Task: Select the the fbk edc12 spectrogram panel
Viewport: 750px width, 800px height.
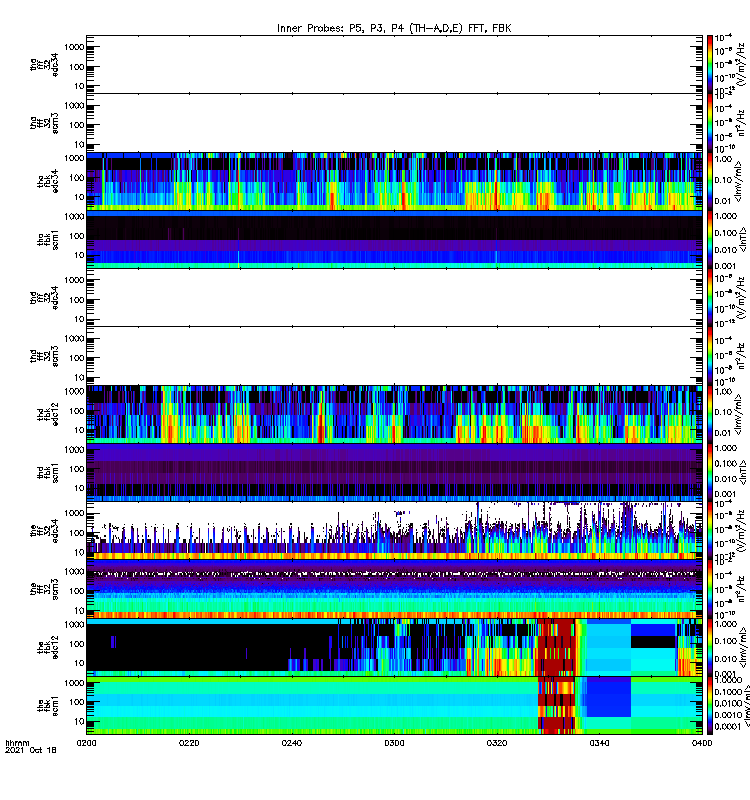Action: (394, 647)
